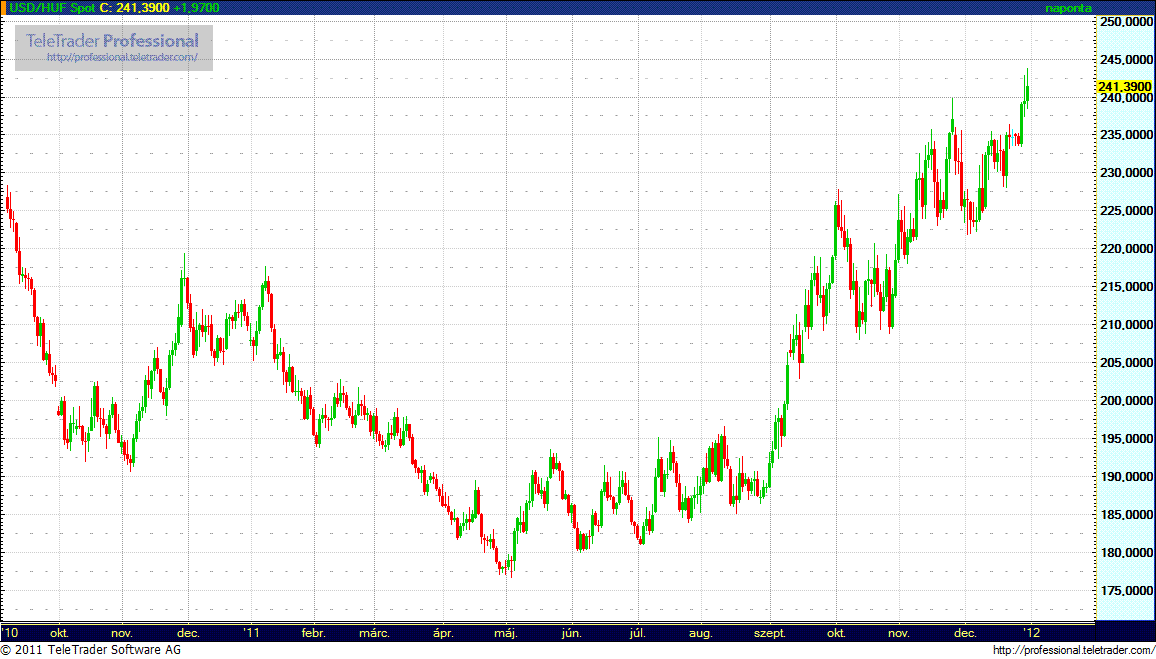Image resolution: width=1156 pixels, height=659 pixels.
Task: Select the 180,0000 price axis label
Action: tap(1125, 552)
